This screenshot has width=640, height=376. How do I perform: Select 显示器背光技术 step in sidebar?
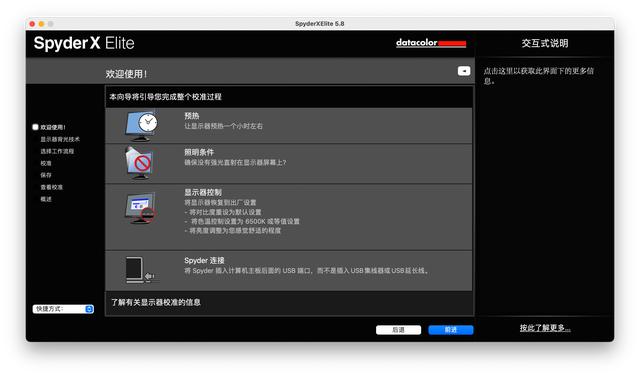tap(60, 139)
